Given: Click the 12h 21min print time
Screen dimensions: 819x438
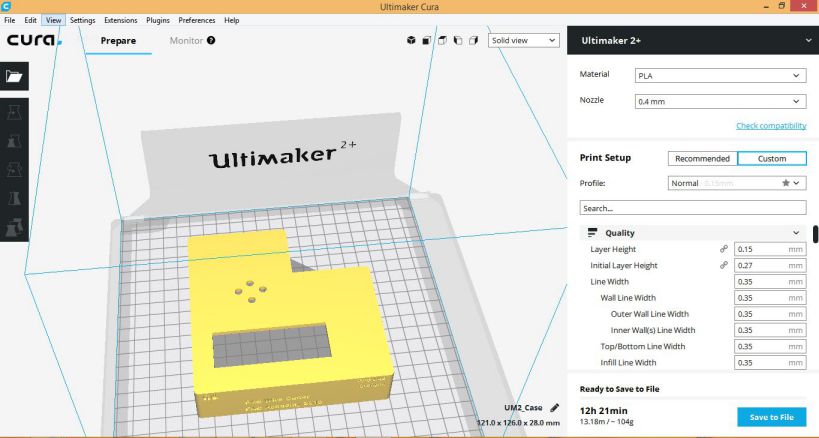Looking at the screenshot, I should tap(603, 411).
